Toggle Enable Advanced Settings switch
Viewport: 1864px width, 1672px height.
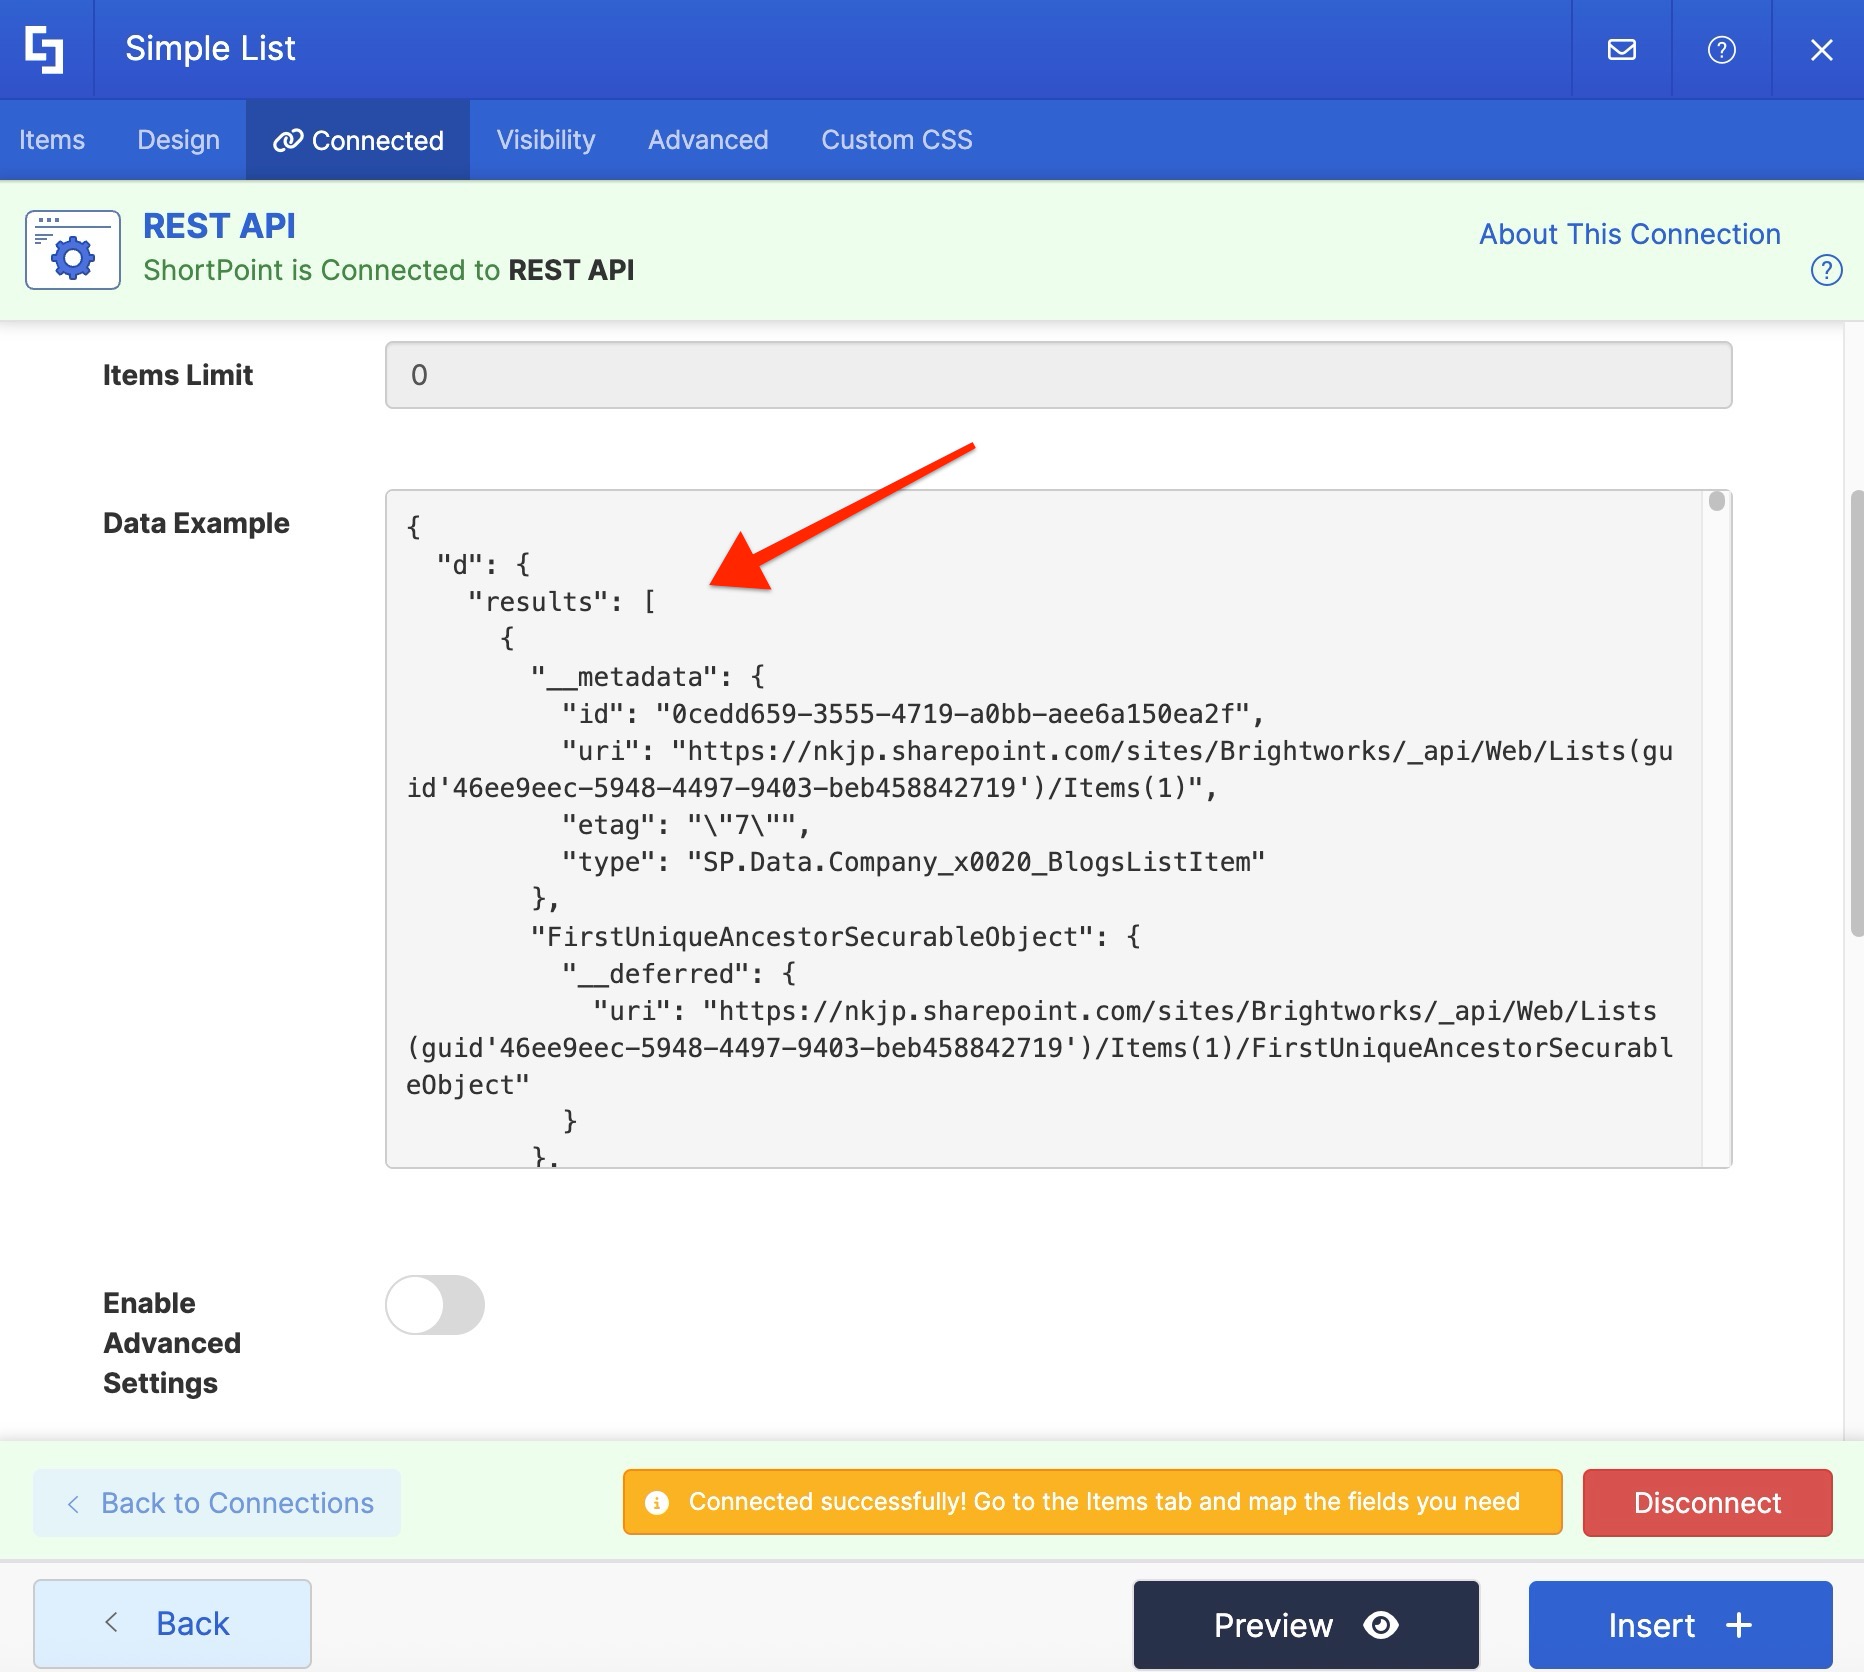(x=435, y=1305)
